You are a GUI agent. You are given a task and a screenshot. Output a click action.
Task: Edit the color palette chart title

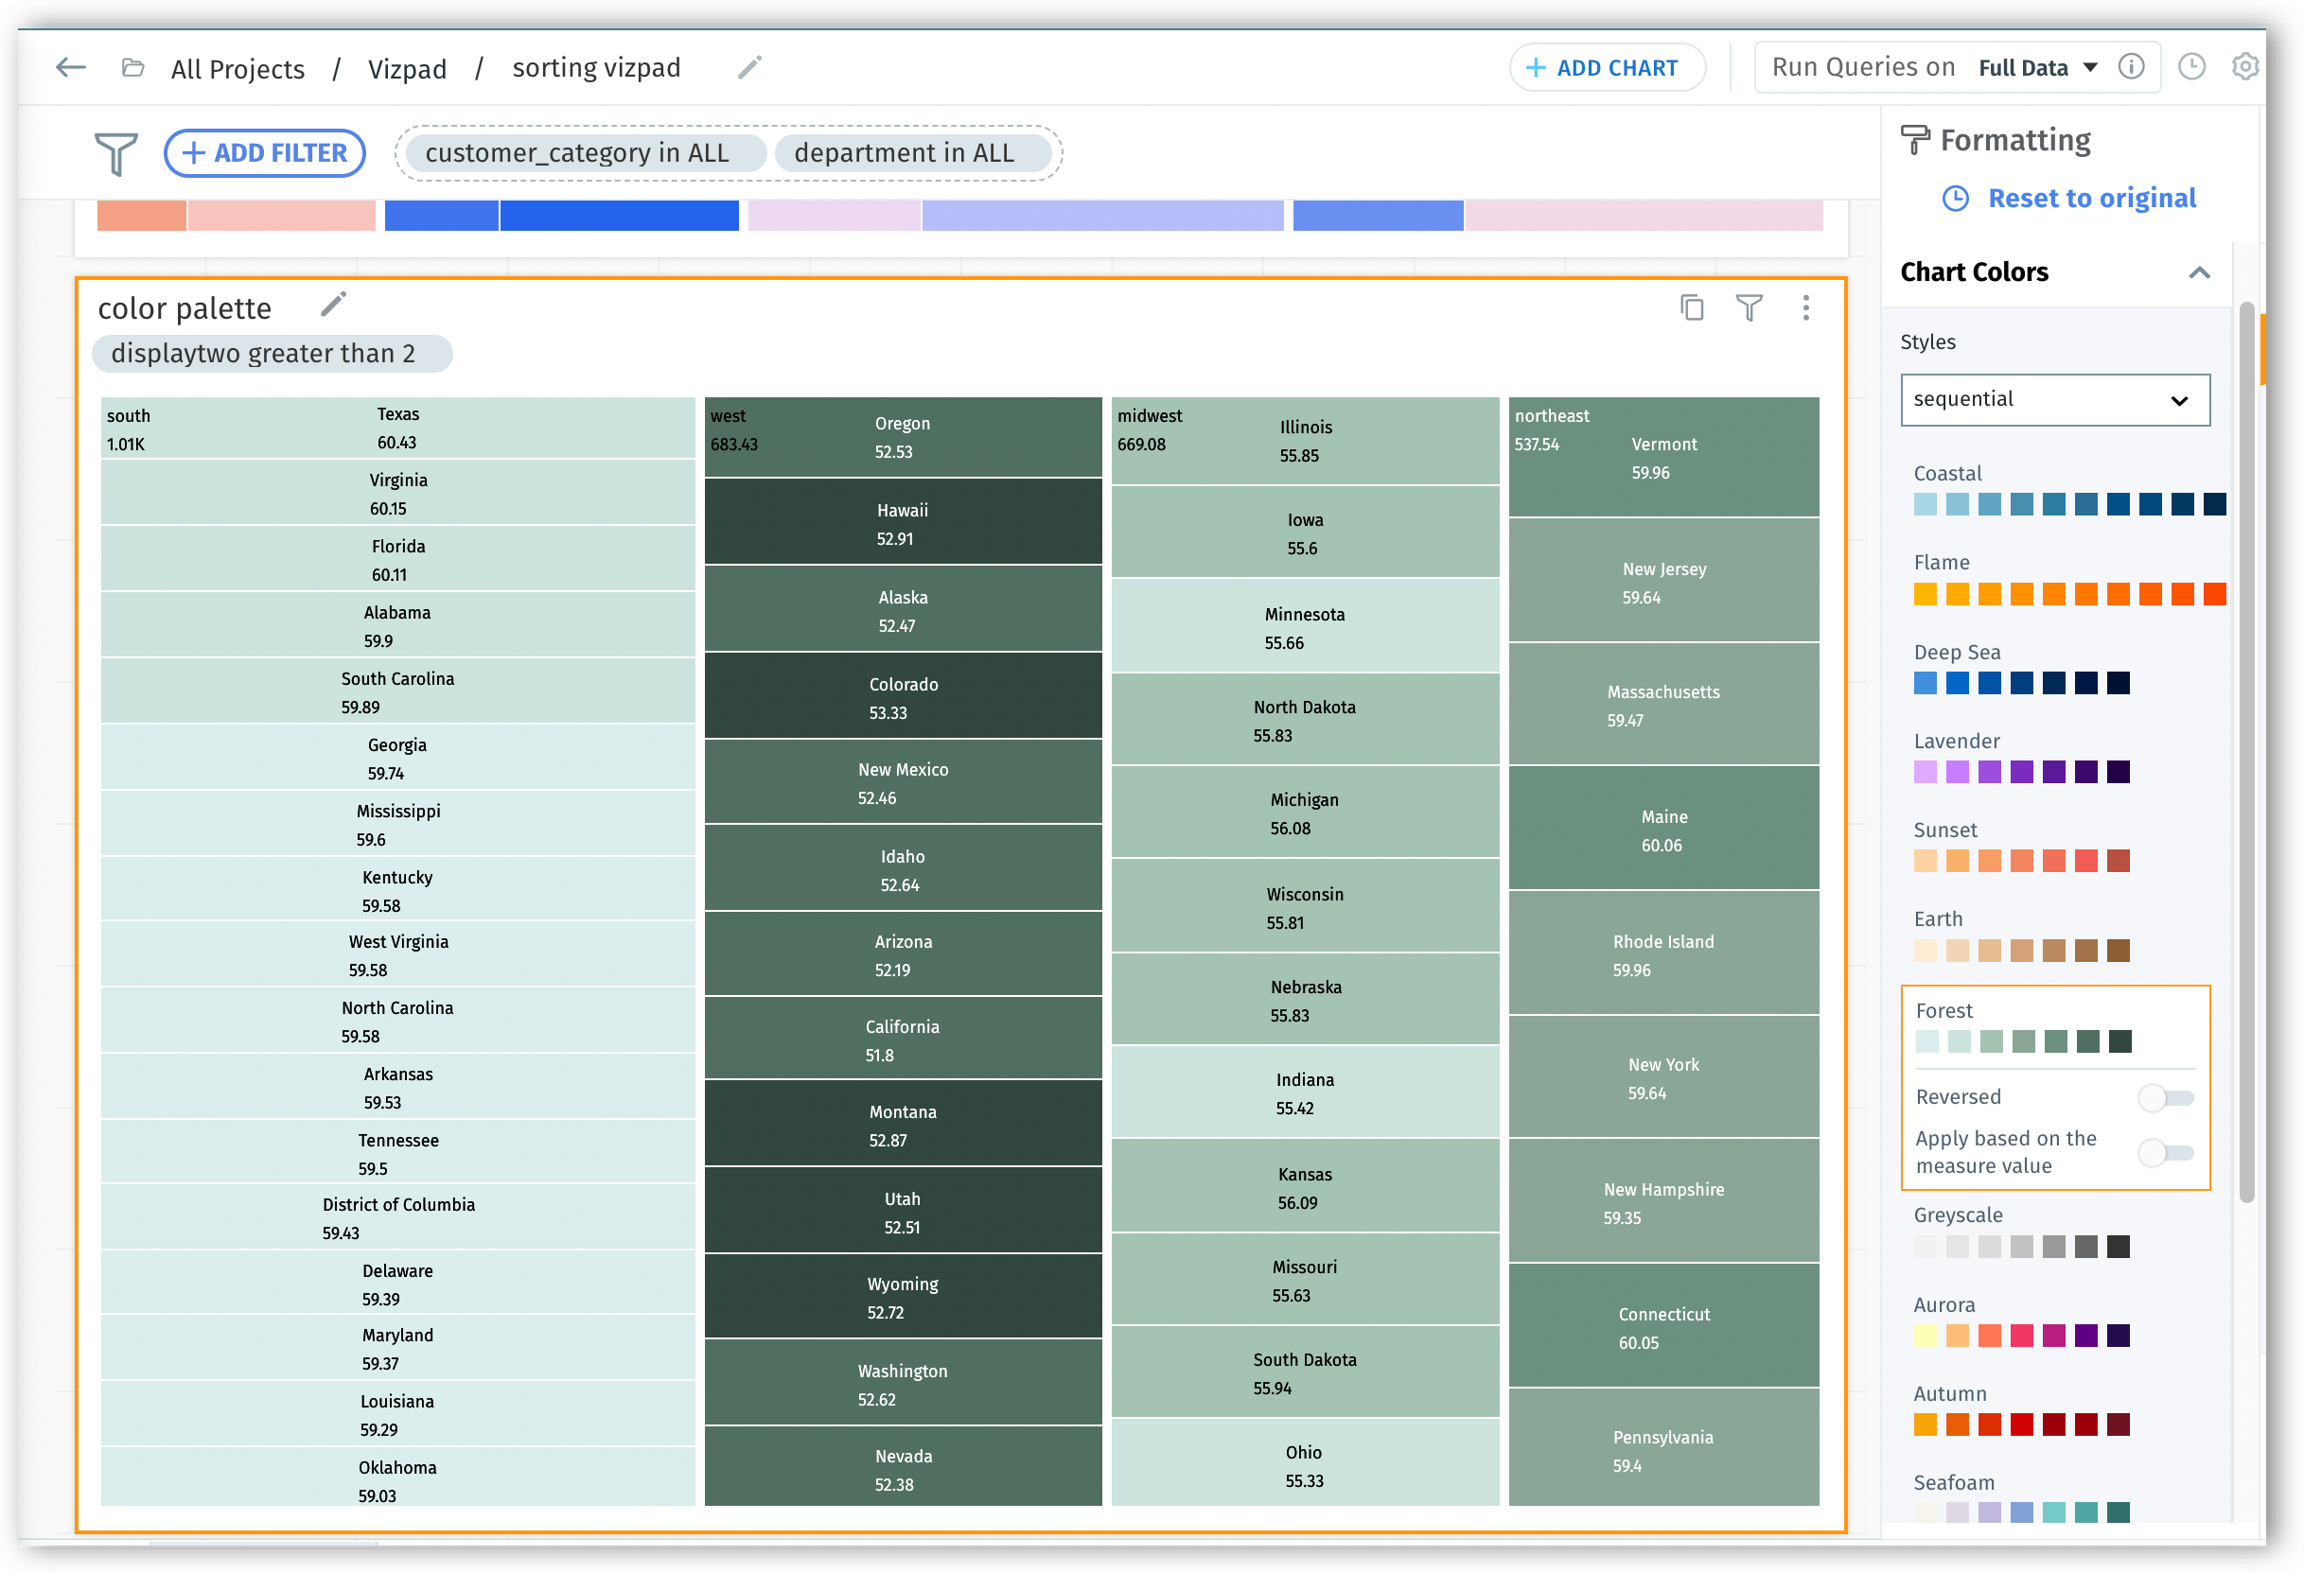[333, 304]
